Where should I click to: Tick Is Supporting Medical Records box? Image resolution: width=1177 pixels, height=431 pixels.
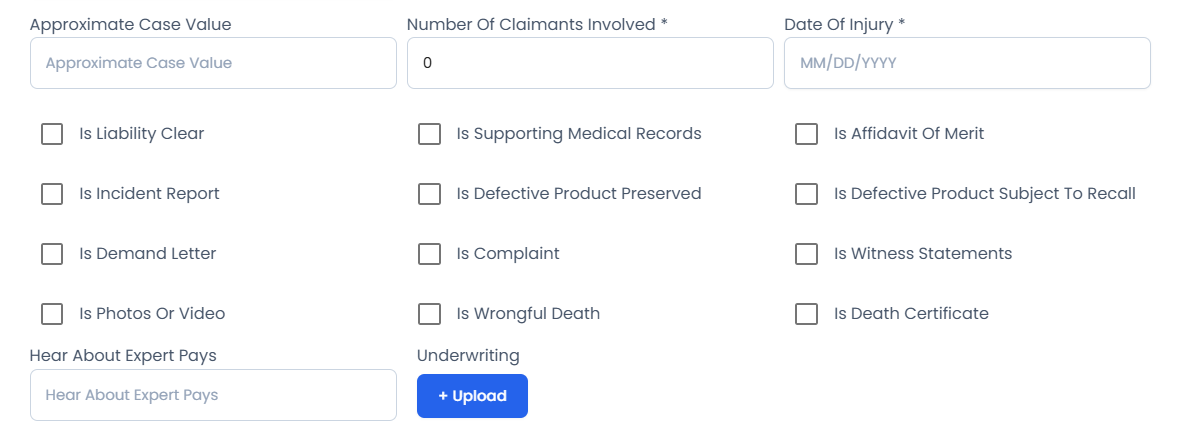coord(429,134)
